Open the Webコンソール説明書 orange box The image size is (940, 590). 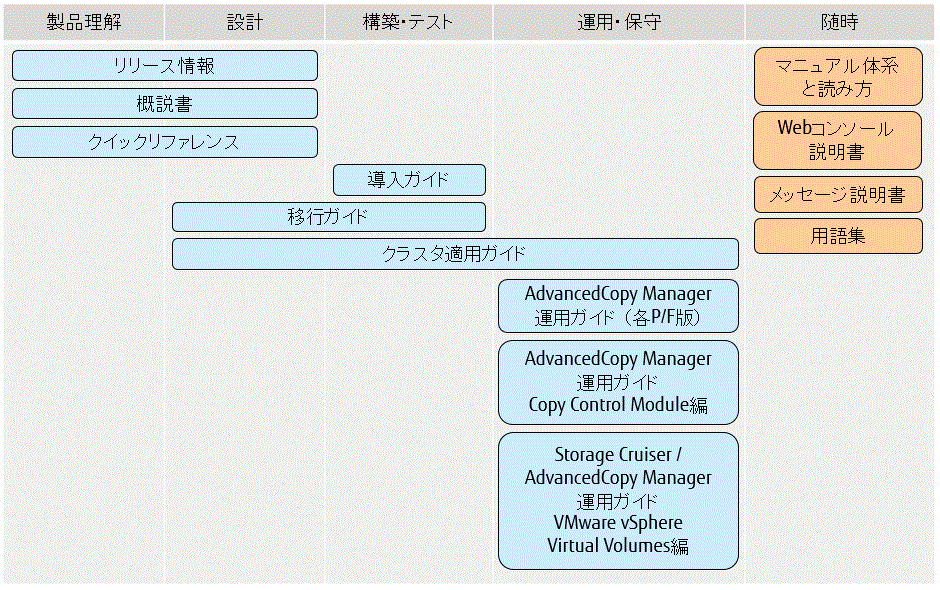pyautogui.click(x=837, y=140)
